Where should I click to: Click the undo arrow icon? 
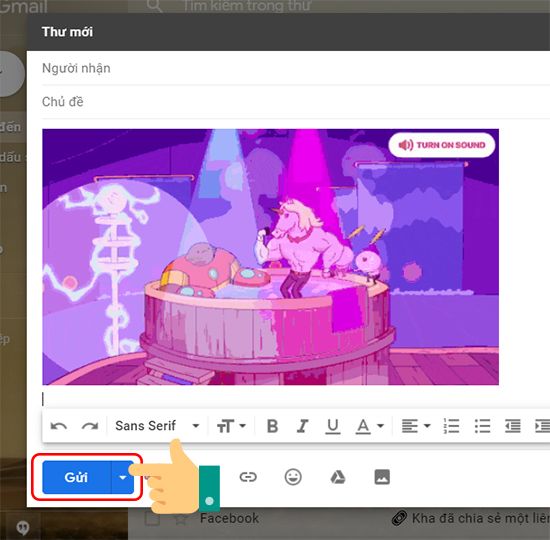pyautogui.click(x=59, y=426)
